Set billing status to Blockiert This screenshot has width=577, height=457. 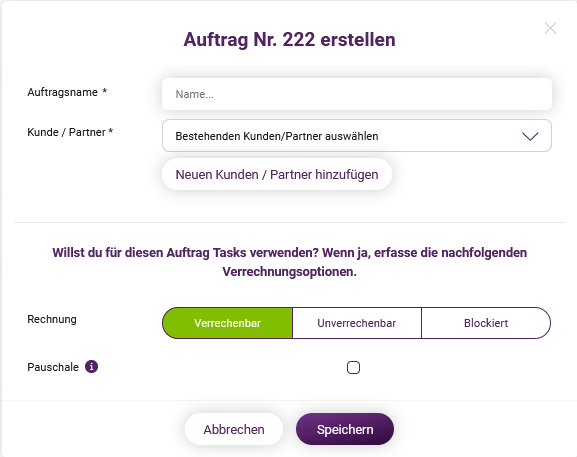tap(486, 323)
